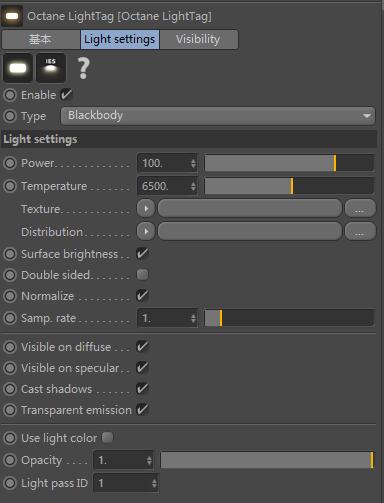Open help via the question mark icon
Screen dimensions: 384x503
point(83,68)
